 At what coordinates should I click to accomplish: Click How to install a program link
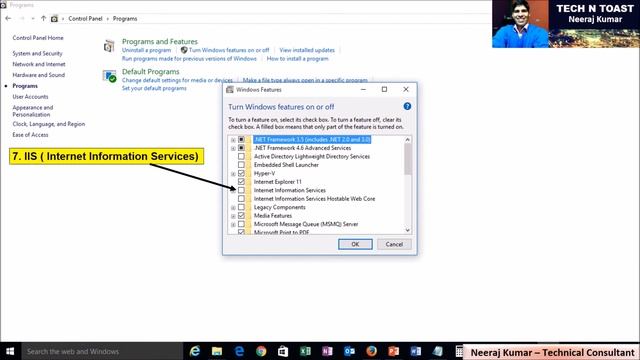click(298, 59)
